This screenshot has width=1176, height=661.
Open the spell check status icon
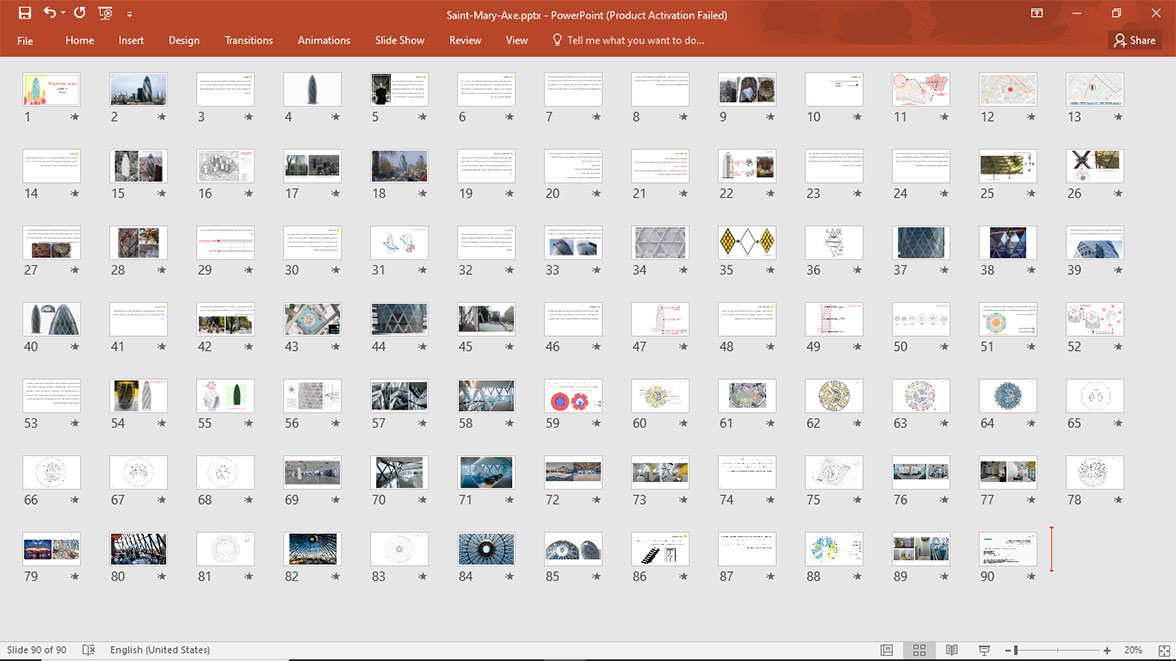(88, 650)
